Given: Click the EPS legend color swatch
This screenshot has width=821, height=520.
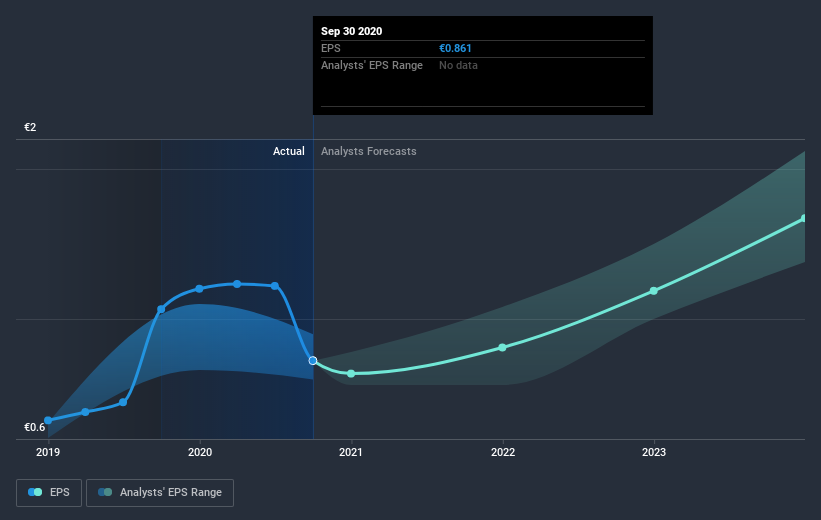Looking at the screenshot, I should pyautogui.click(x=35, y=492).
